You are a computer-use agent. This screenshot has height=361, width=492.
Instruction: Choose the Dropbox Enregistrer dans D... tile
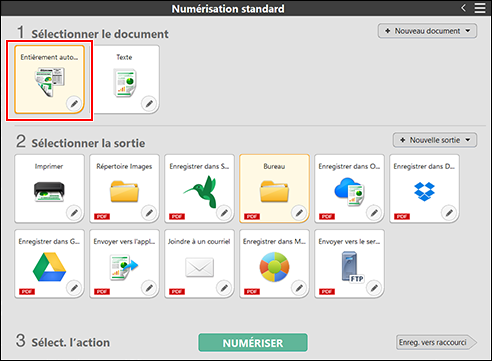[424, 188]
